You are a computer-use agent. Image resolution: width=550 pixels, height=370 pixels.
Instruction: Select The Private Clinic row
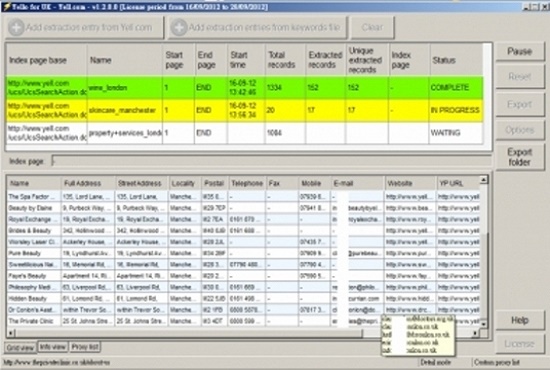(243, 321)
